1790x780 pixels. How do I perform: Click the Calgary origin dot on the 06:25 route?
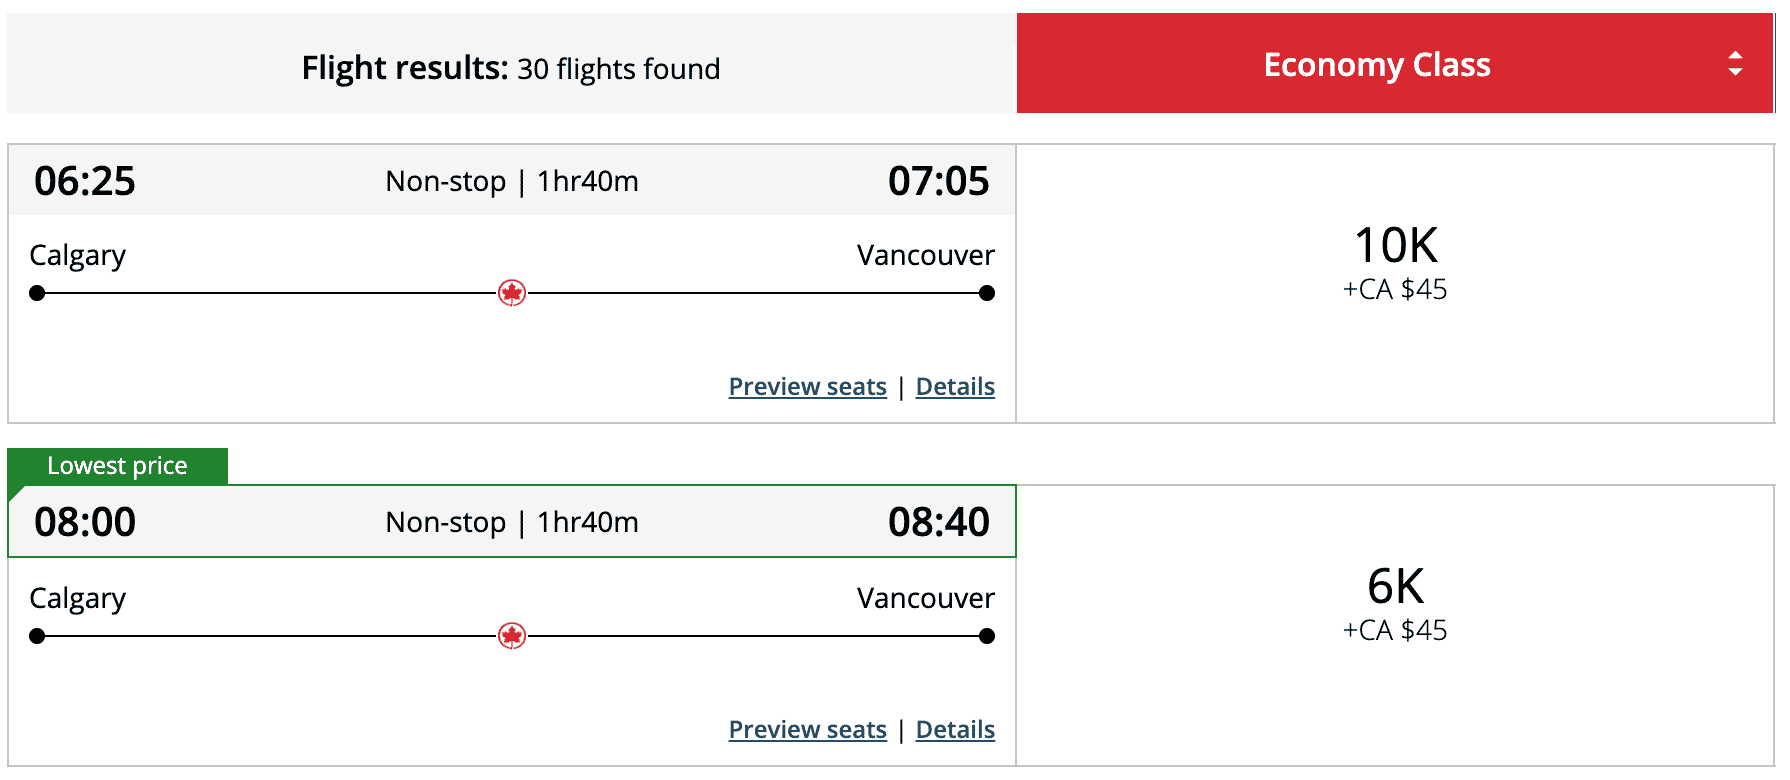[x=37, y=293]
